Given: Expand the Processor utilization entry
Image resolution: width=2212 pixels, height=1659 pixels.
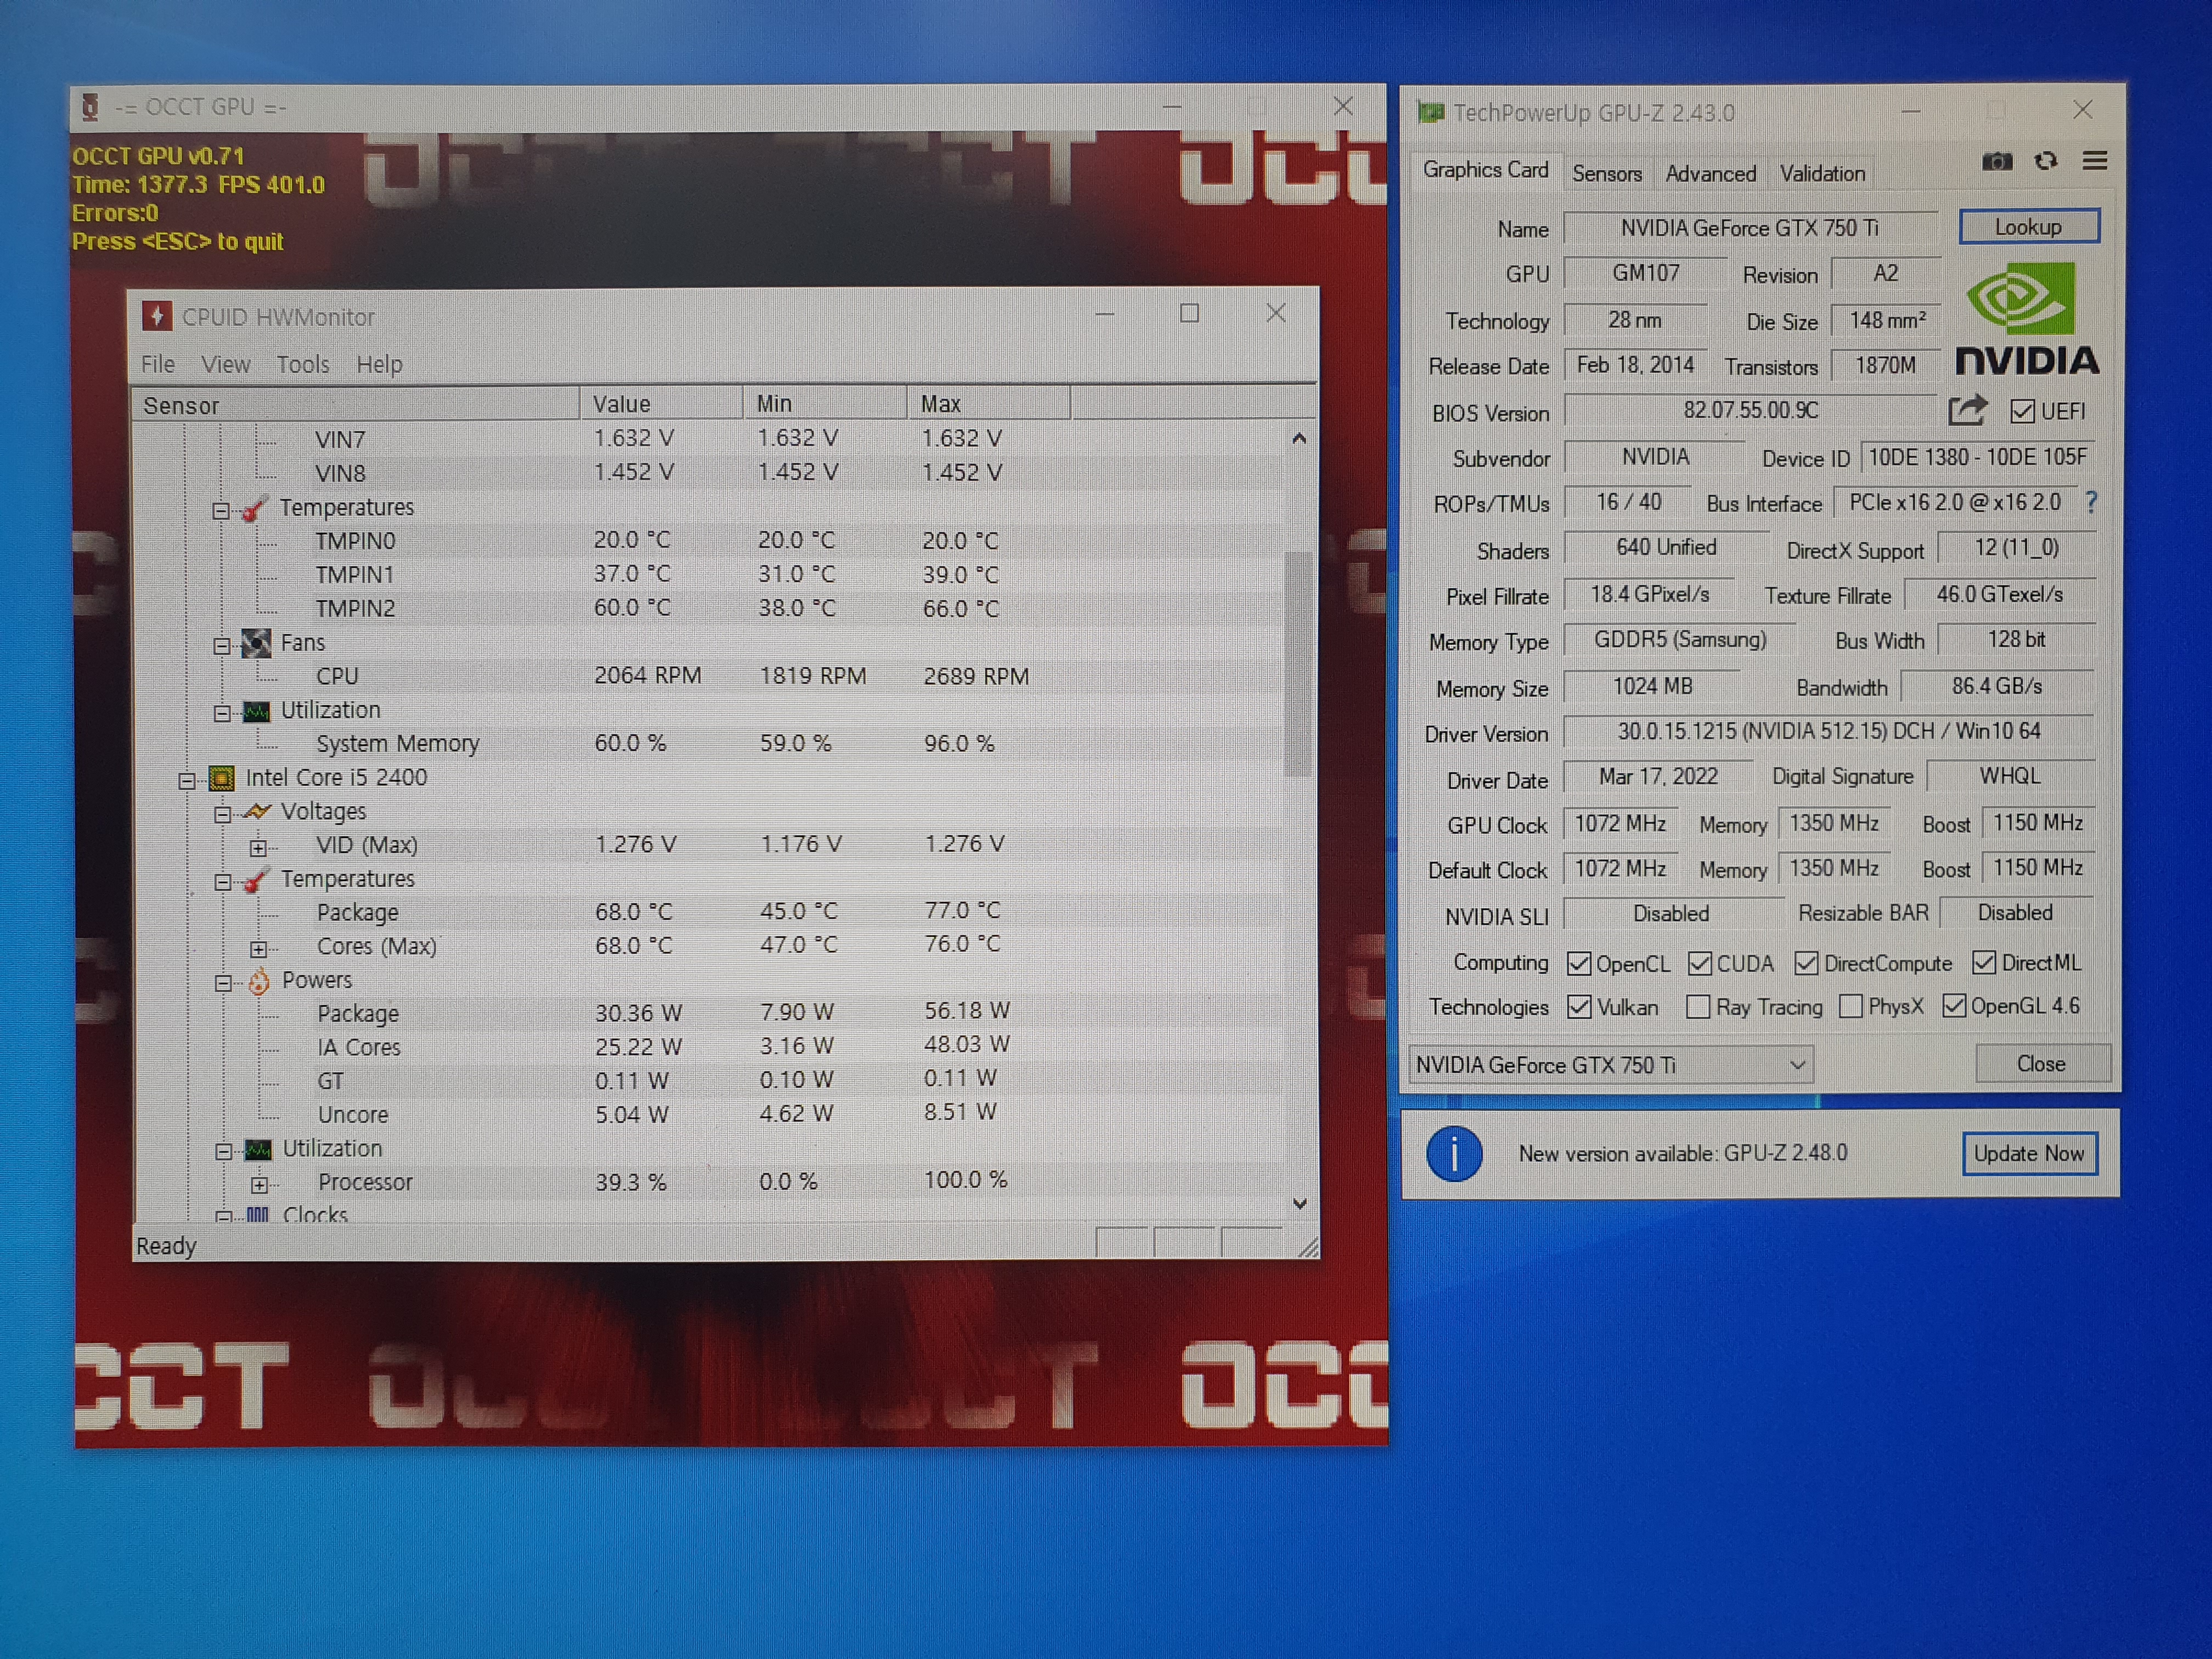Looking at the screenshot, I should tap(259, 1185).
